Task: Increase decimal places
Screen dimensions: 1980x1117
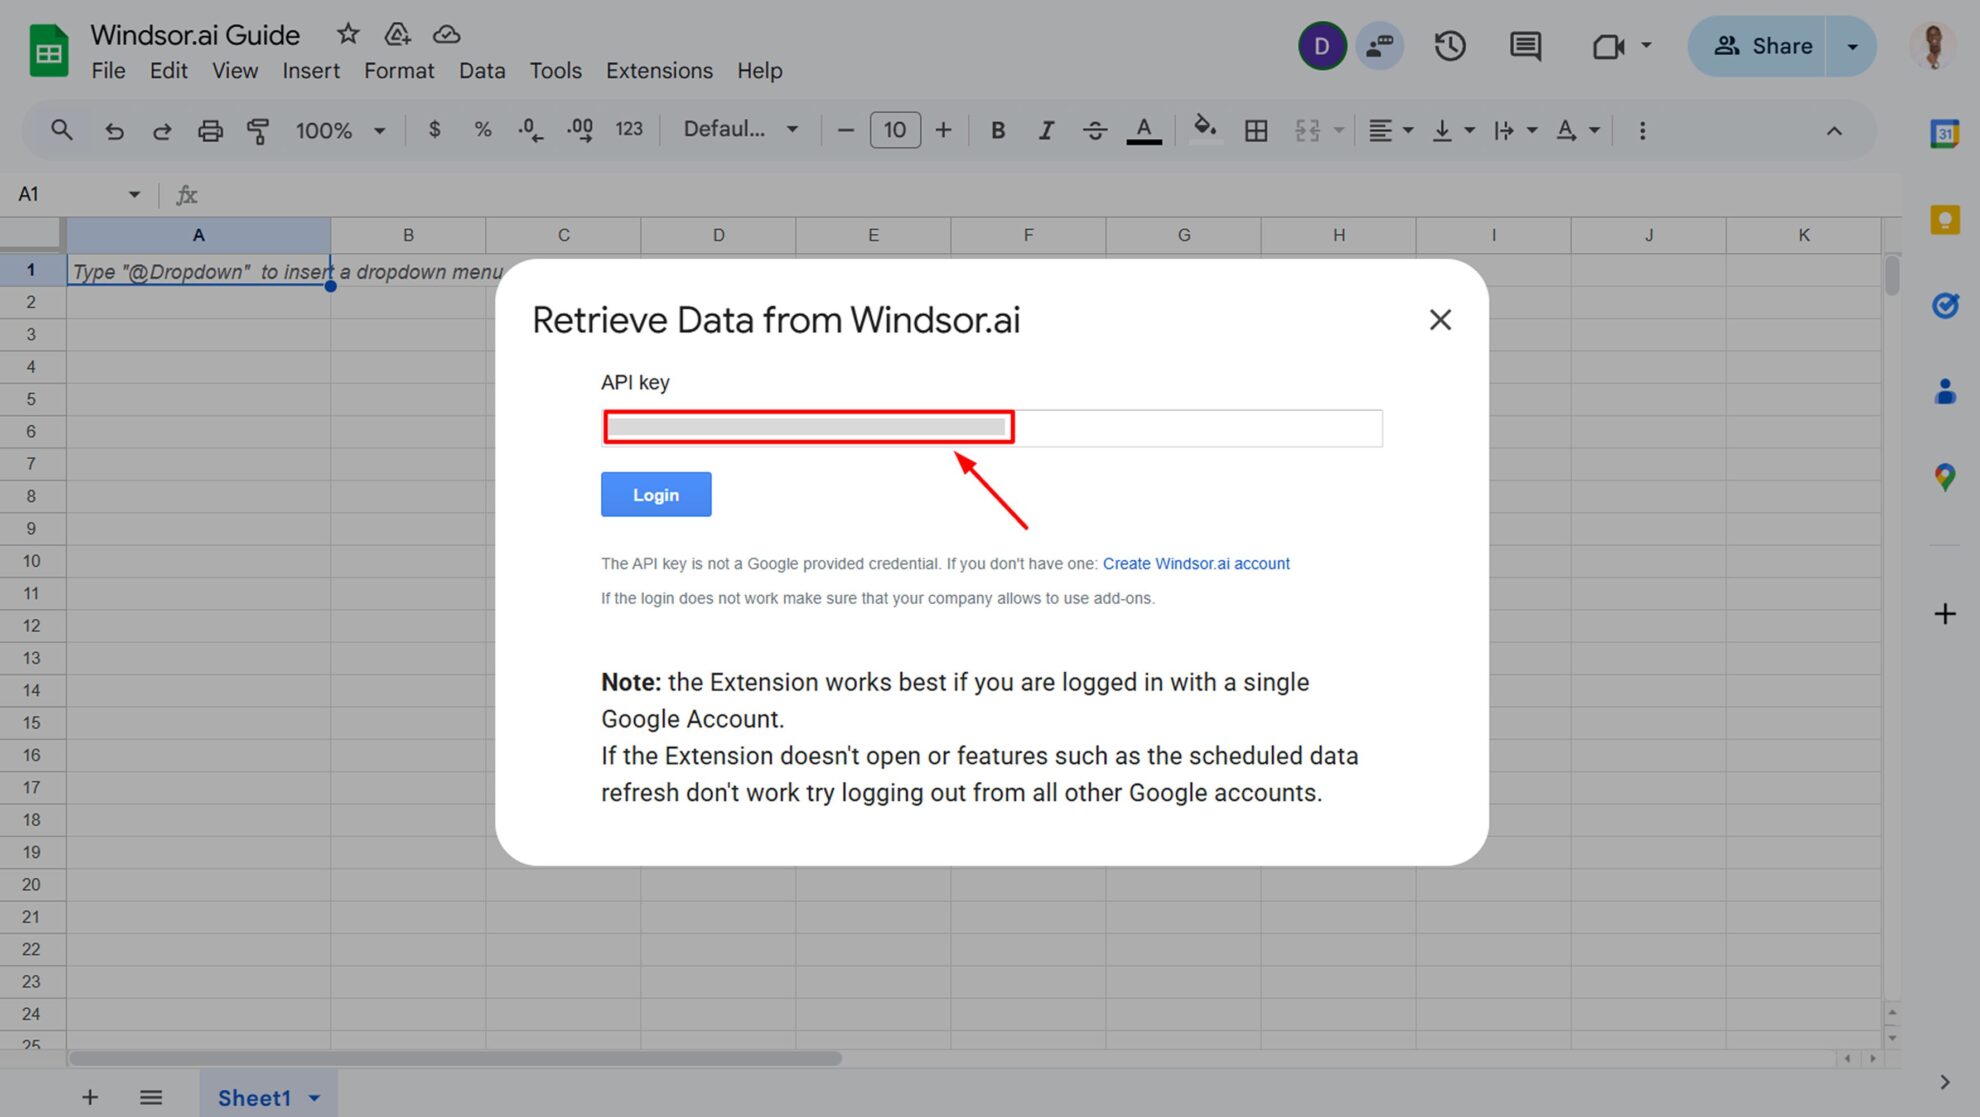Action: point(580,129)
